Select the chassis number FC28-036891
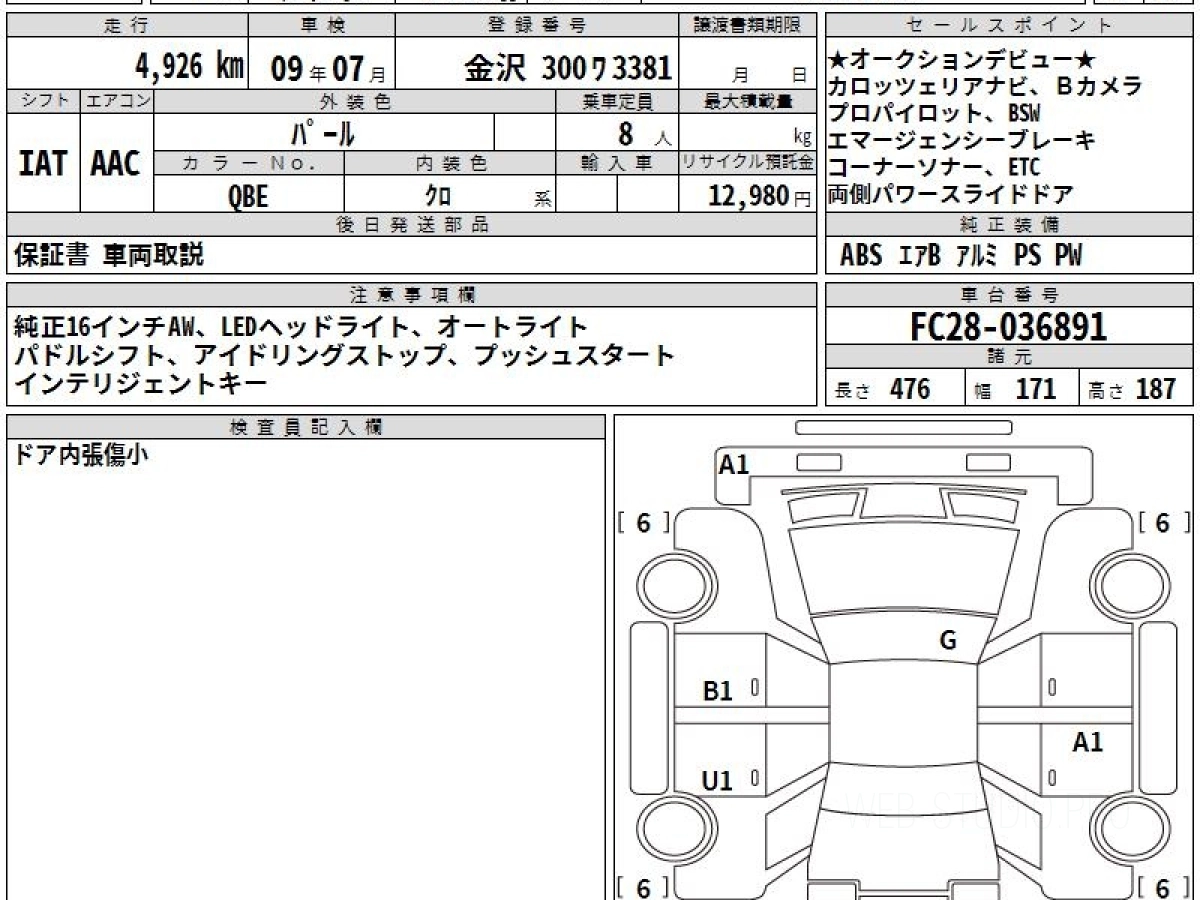Viewport: 1200px width, 900px height. tap(1009, 327)
